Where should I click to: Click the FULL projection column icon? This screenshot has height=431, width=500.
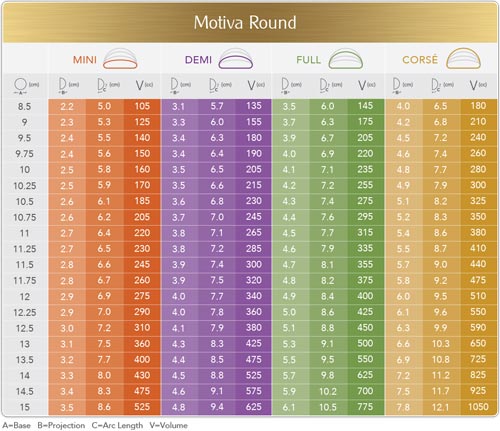[x=285, y=86]
